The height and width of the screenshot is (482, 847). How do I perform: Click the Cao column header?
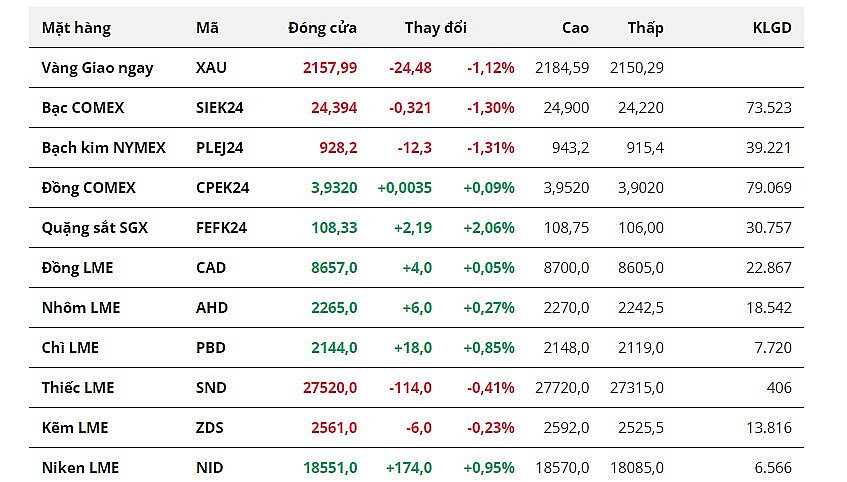pyautogui.click(x=575, y=28)
